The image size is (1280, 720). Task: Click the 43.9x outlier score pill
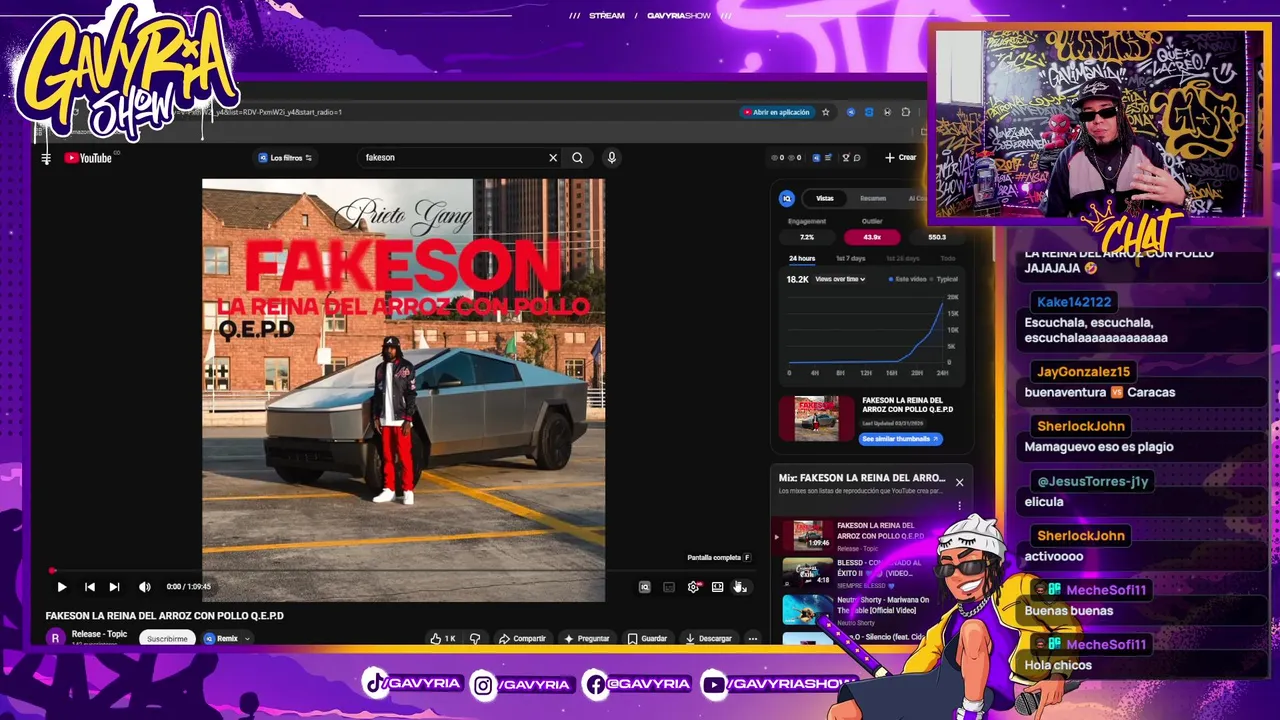[872, 237]
